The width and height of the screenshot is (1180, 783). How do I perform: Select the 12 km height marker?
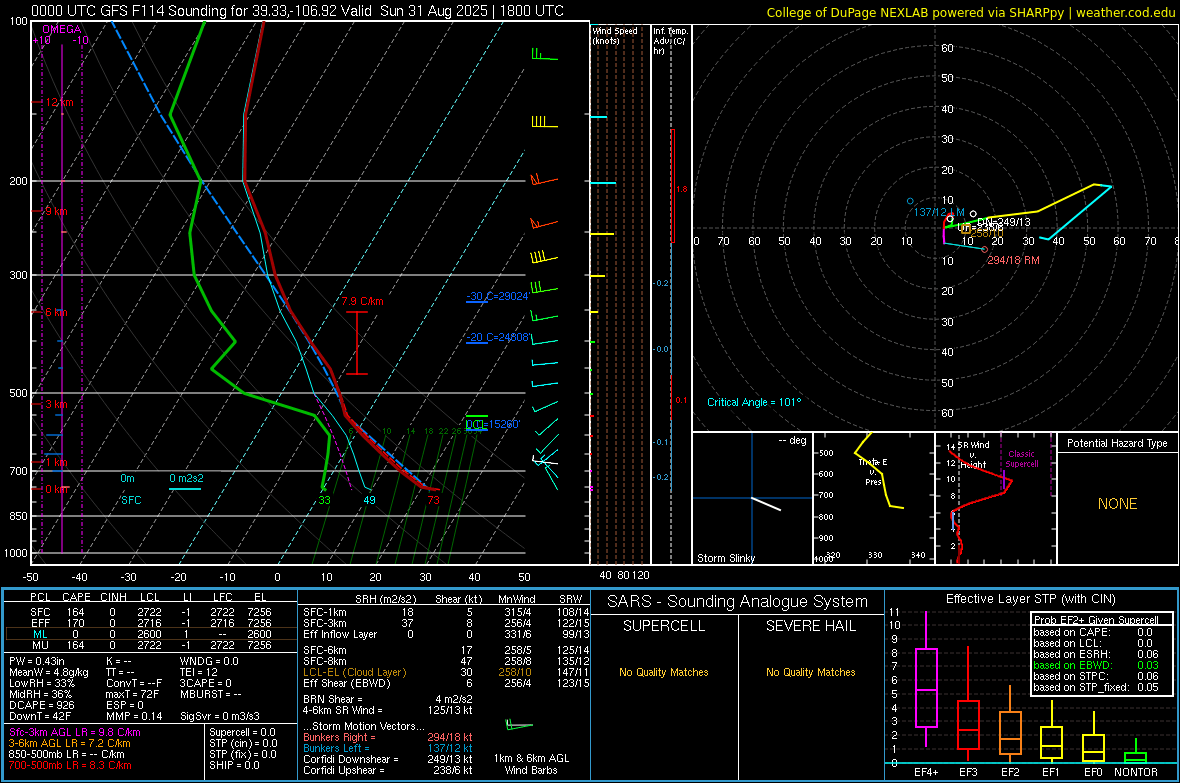59,102
